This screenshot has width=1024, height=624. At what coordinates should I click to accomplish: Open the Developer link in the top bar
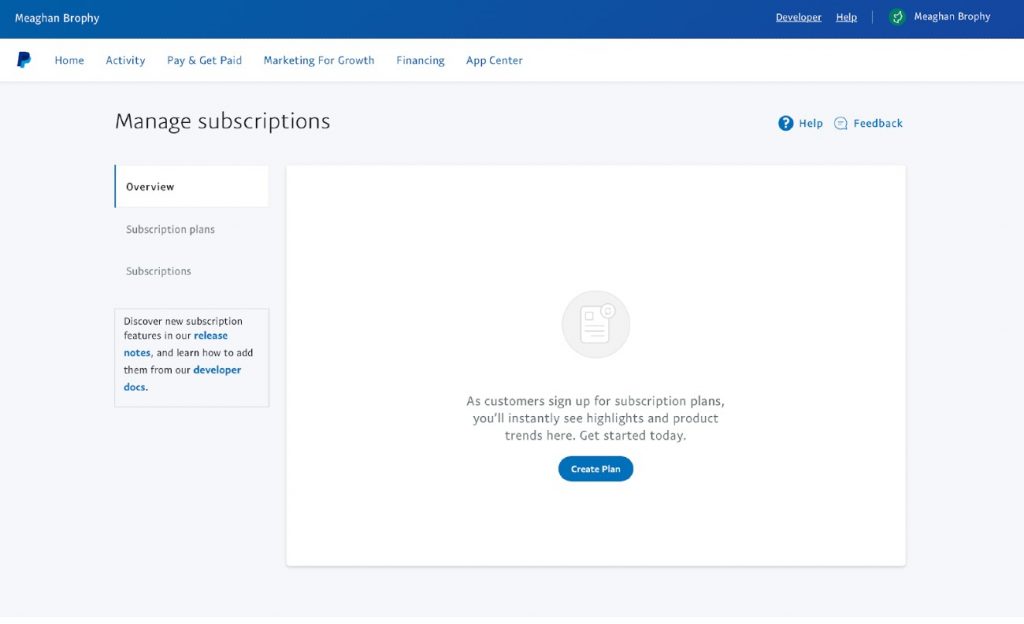pyautogui.click(x=798, y=17)
